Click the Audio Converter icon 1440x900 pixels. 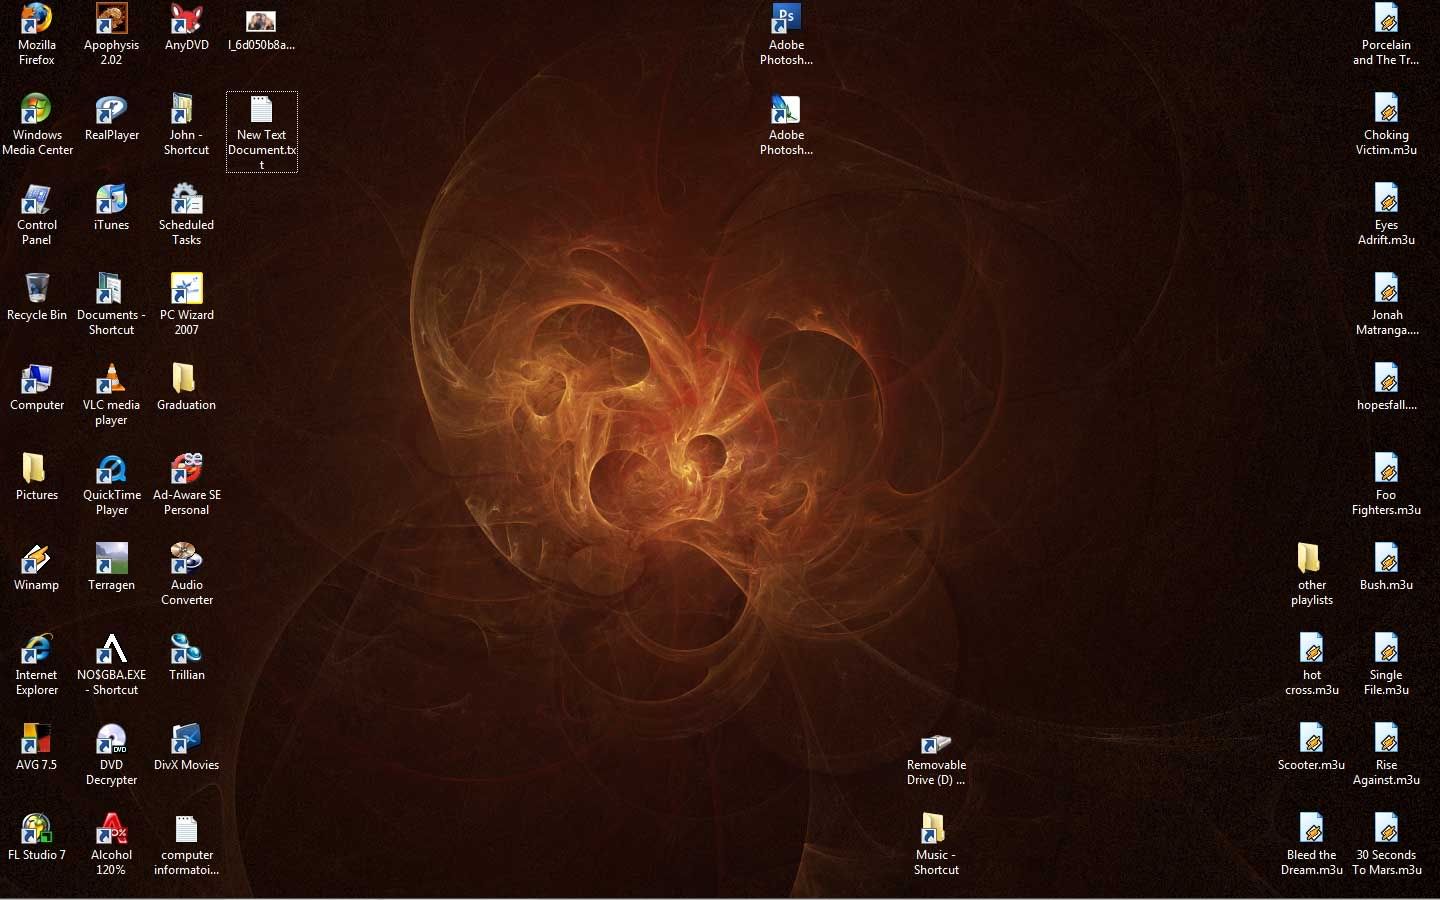(186, 559)
